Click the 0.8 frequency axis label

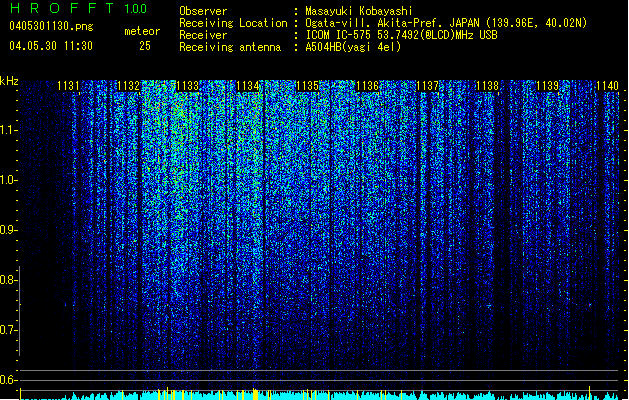click(8, 280)
